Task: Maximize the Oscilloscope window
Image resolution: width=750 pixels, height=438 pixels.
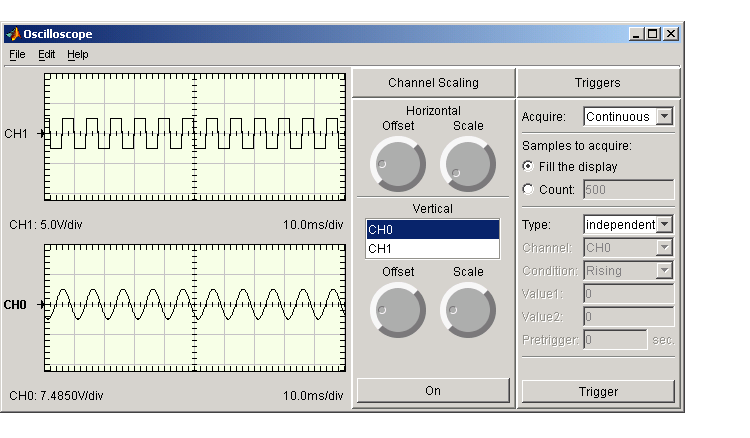Action: [x=652, y=34]
